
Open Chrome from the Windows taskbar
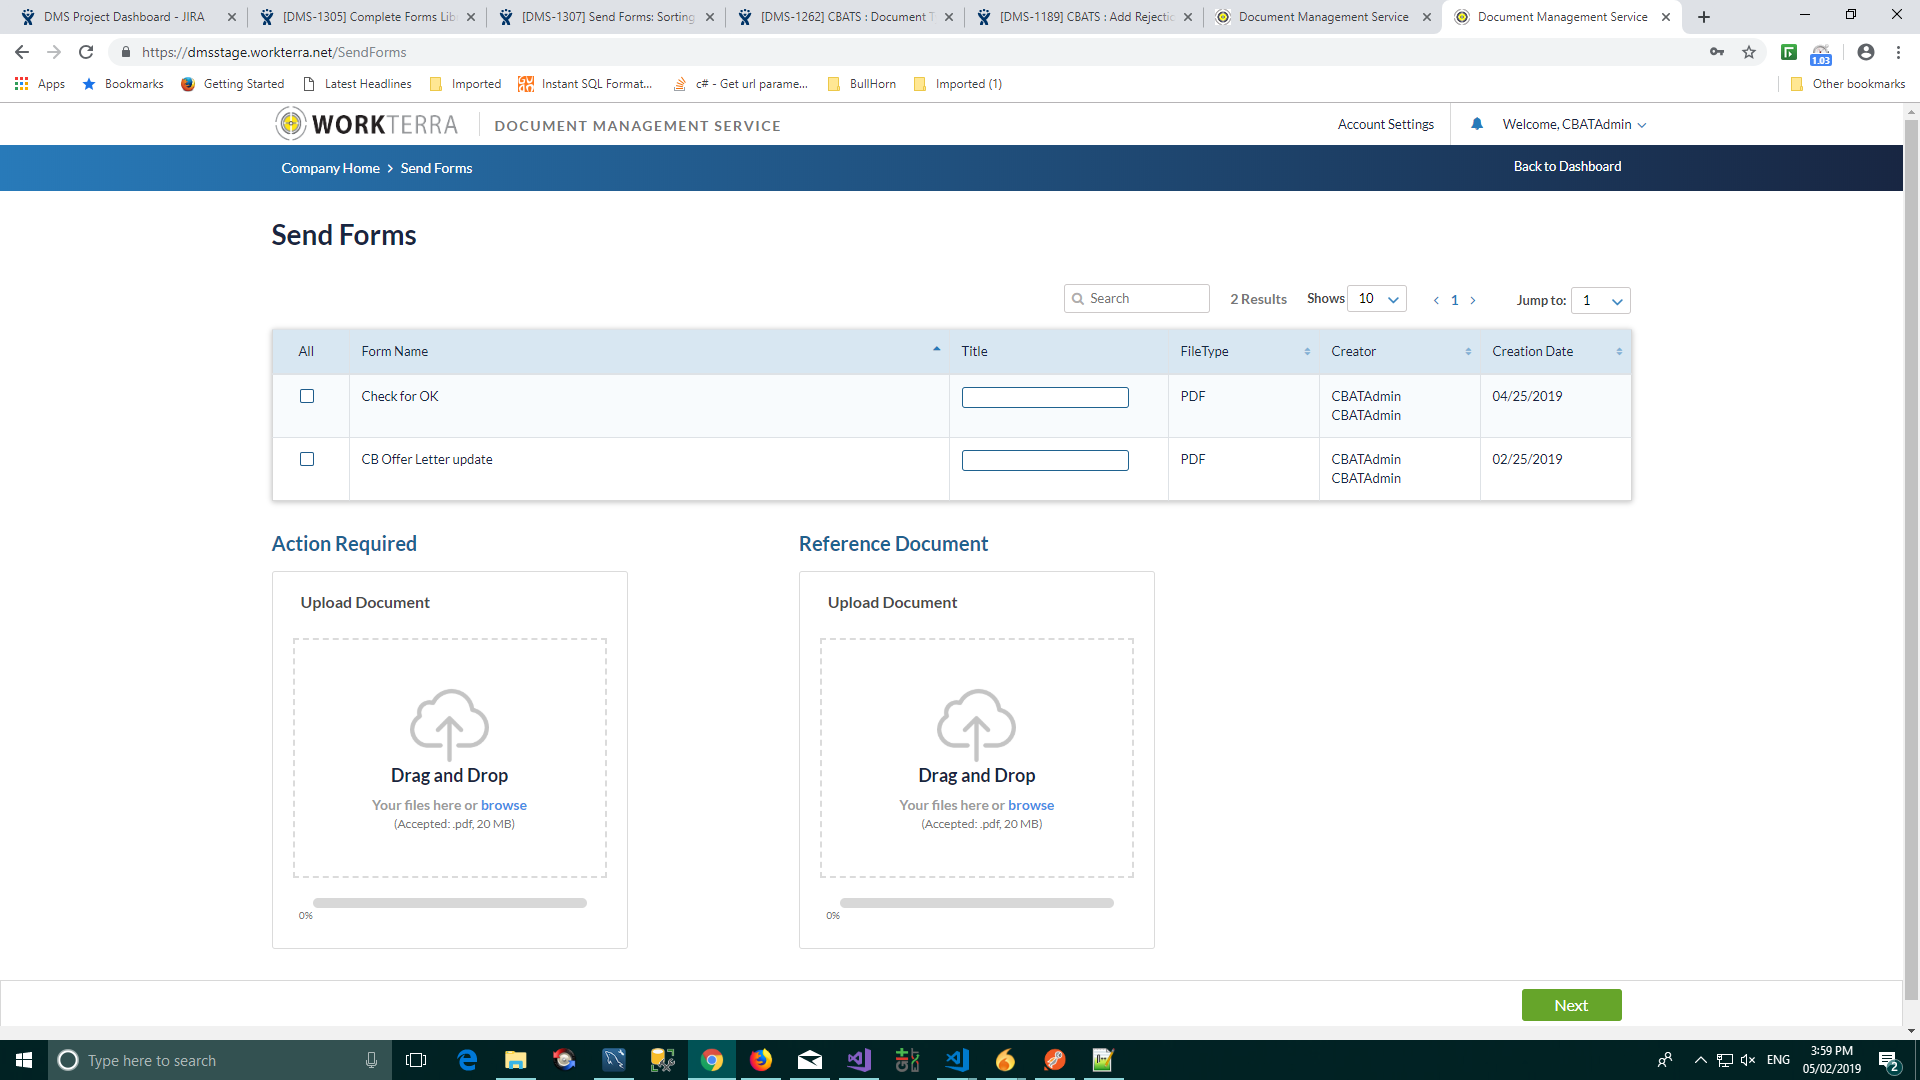point(712,1060)
